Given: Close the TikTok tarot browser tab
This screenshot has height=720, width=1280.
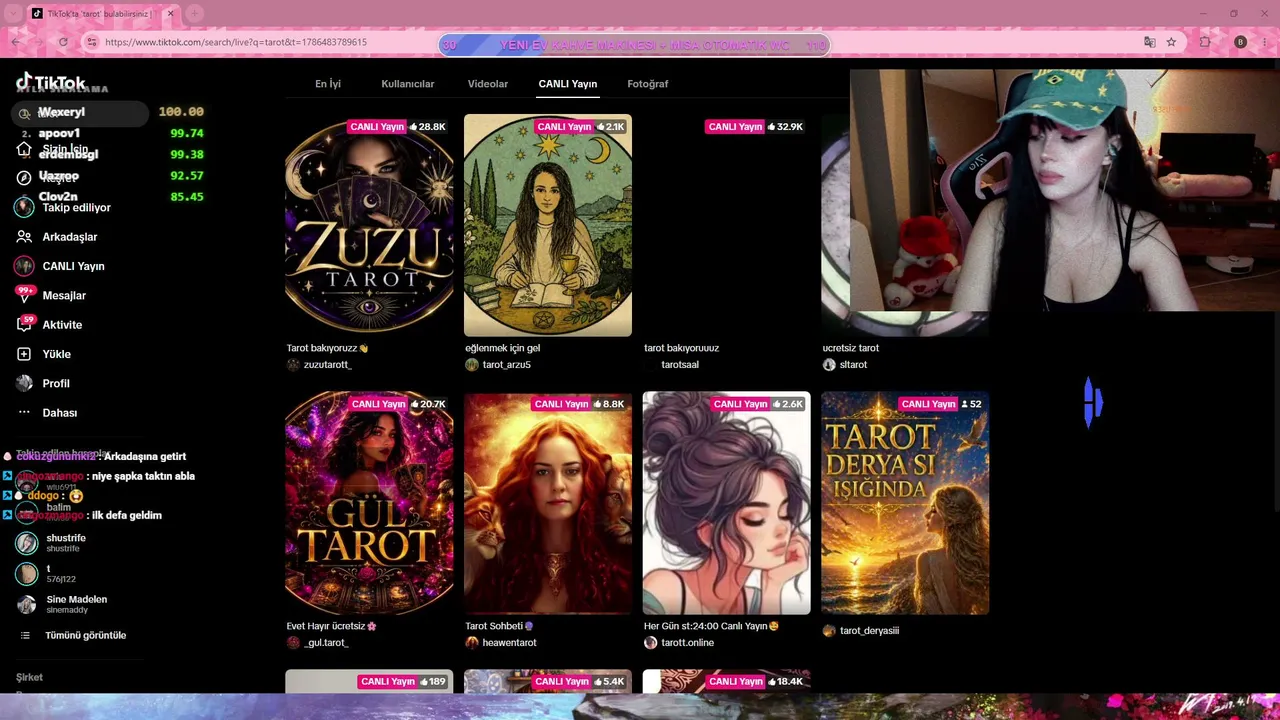Looking at the screenshot, I should pyautogui.click(x=171, y=14).
